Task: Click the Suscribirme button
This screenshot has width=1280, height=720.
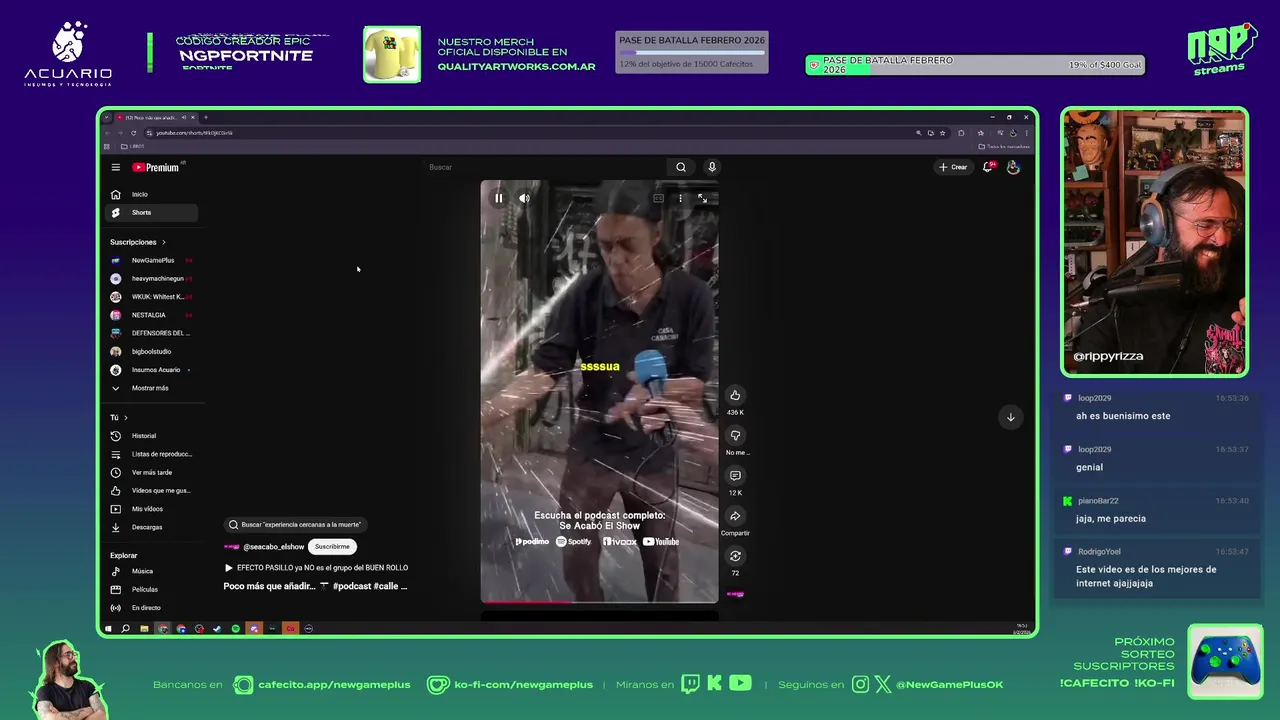Action: 332,547
